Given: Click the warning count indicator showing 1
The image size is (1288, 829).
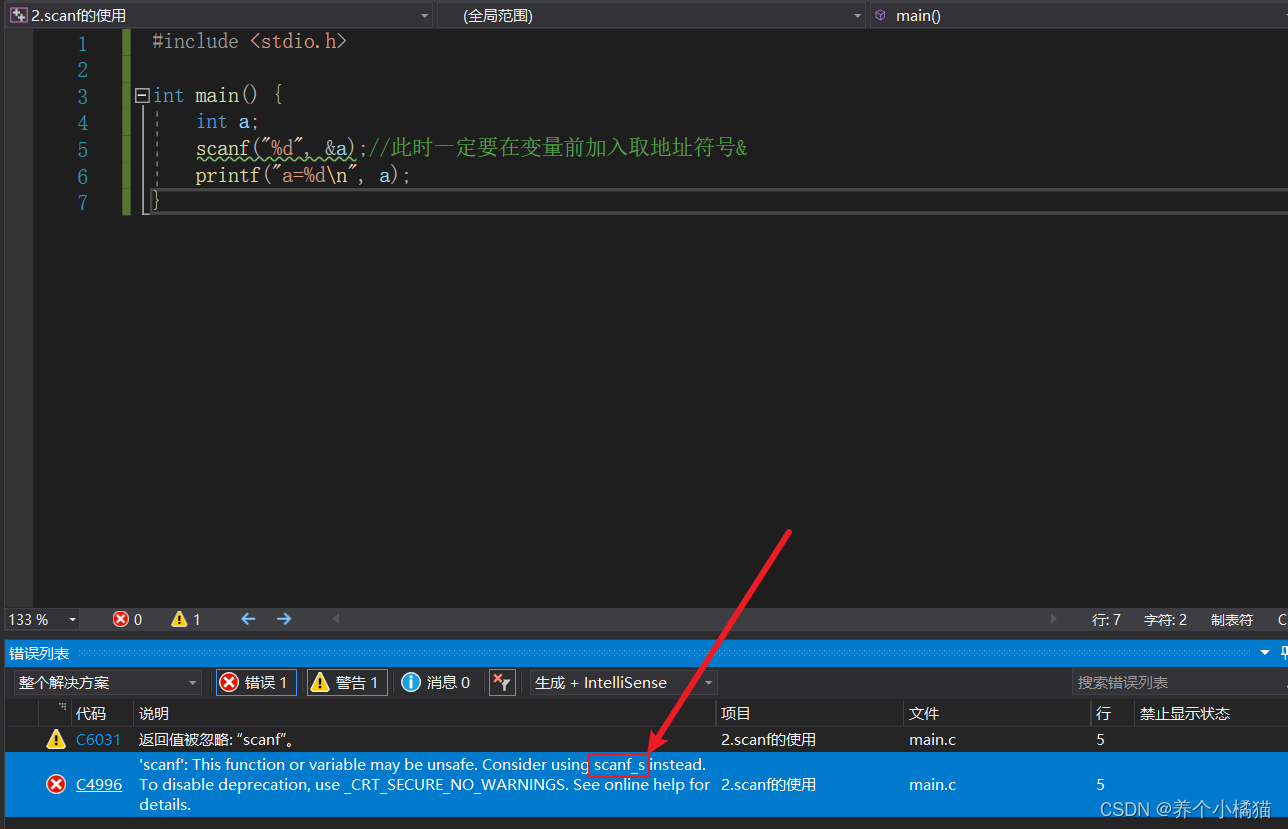Looking at the screenshot, I should tap(186, 619).
